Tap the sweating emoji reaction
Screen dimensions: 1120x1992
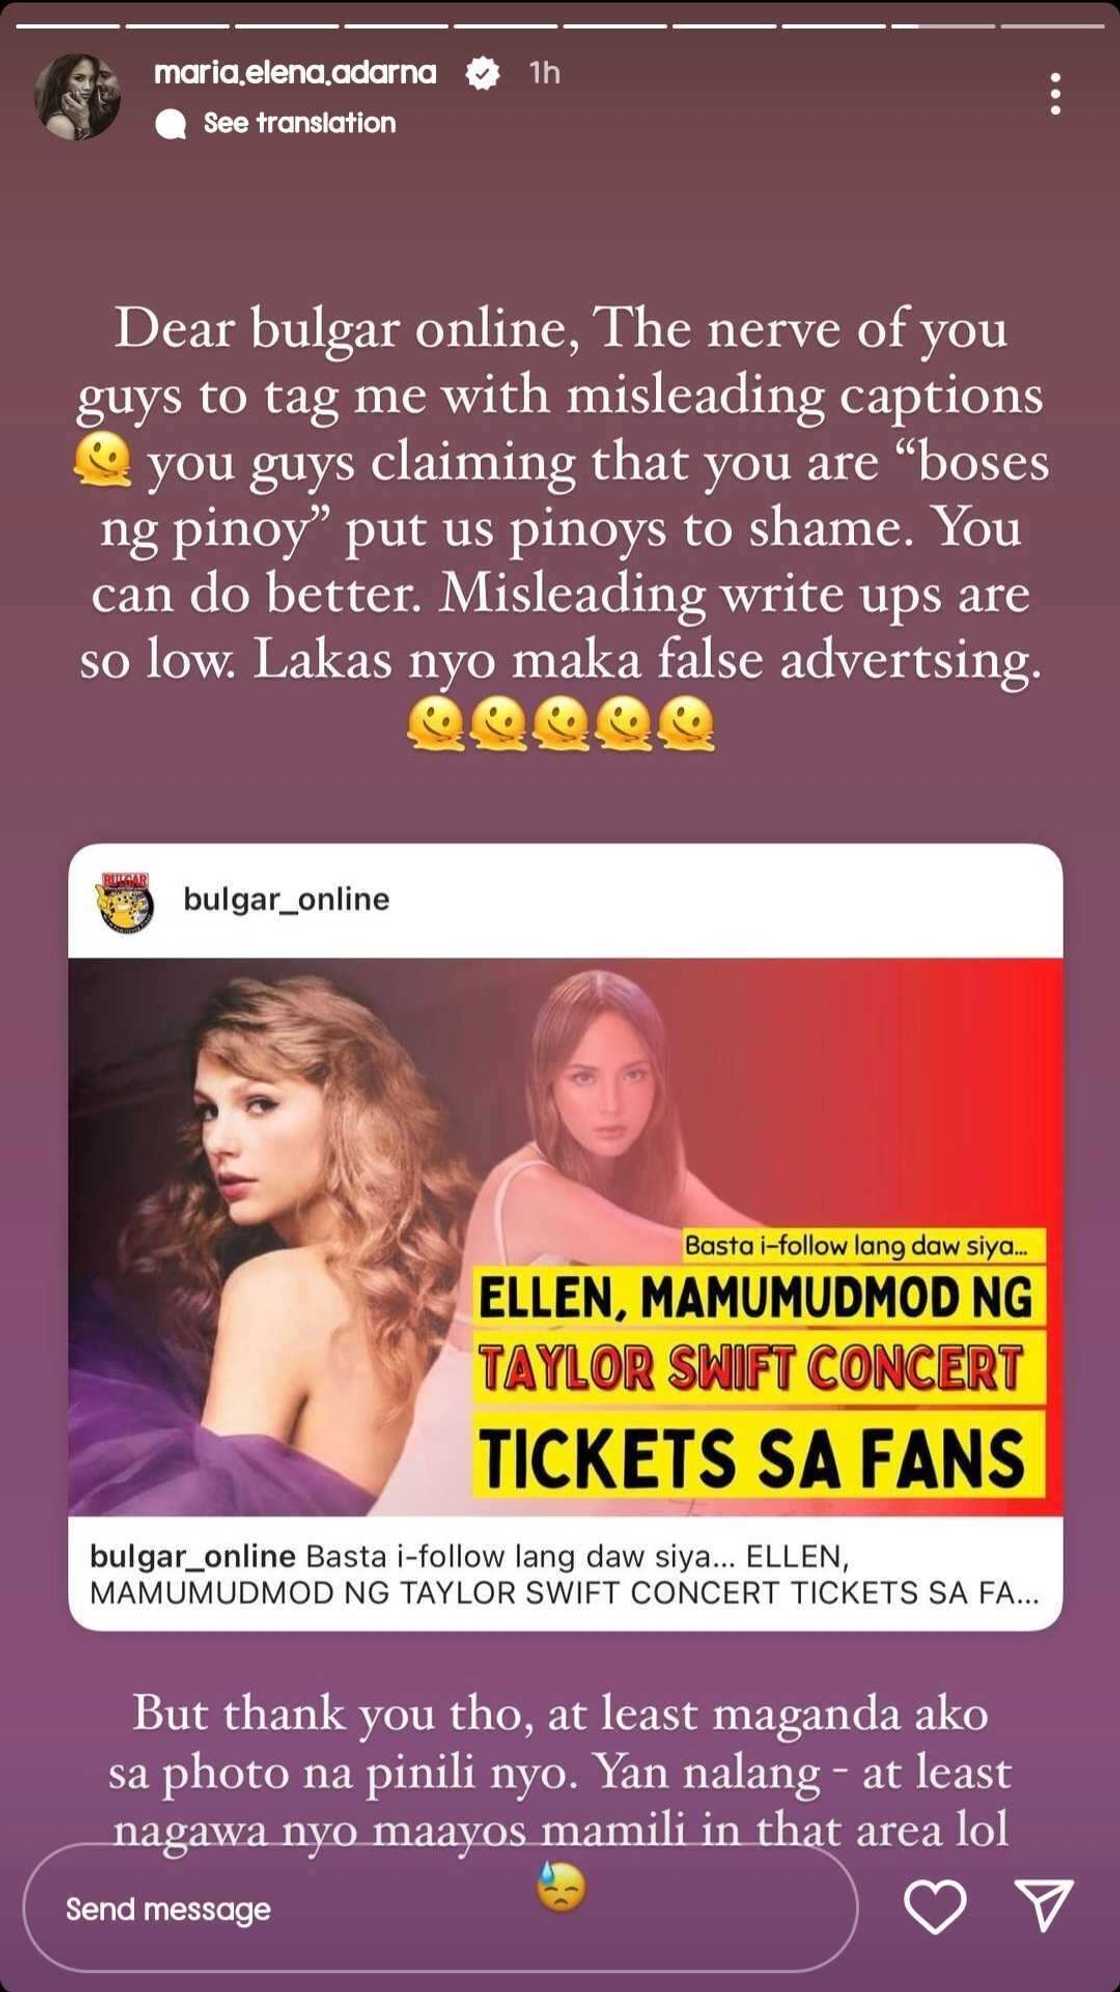click(x=561, y=1886)
